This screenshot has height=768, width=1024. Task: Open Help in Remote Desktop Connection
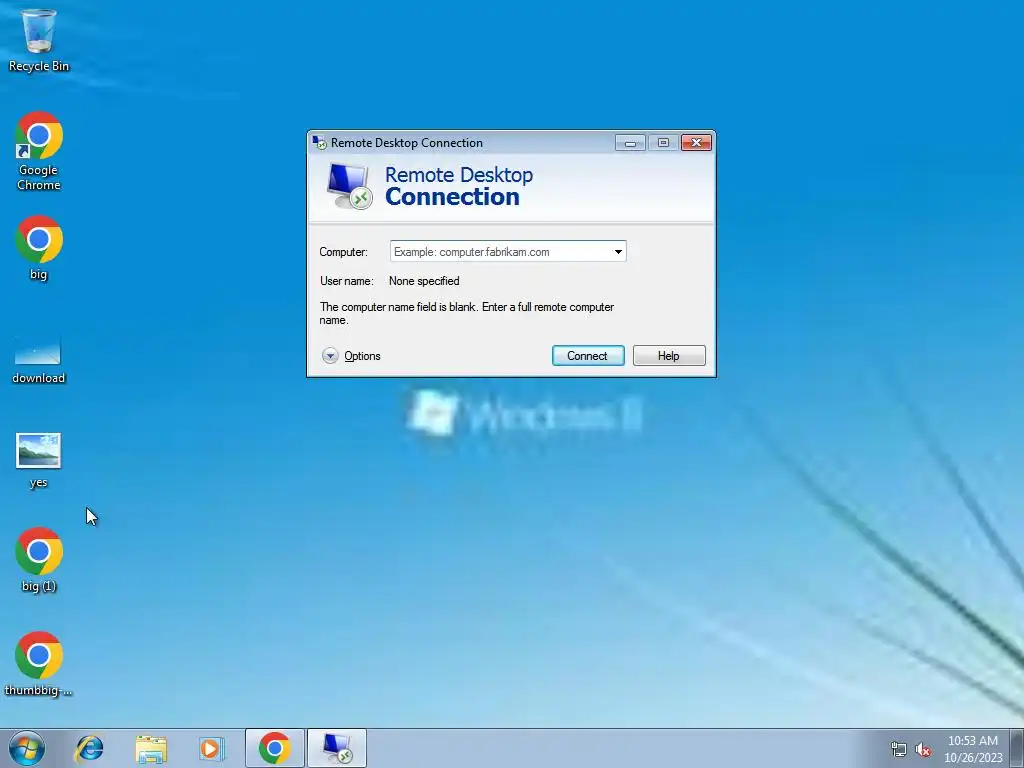(x=669, y=356)
